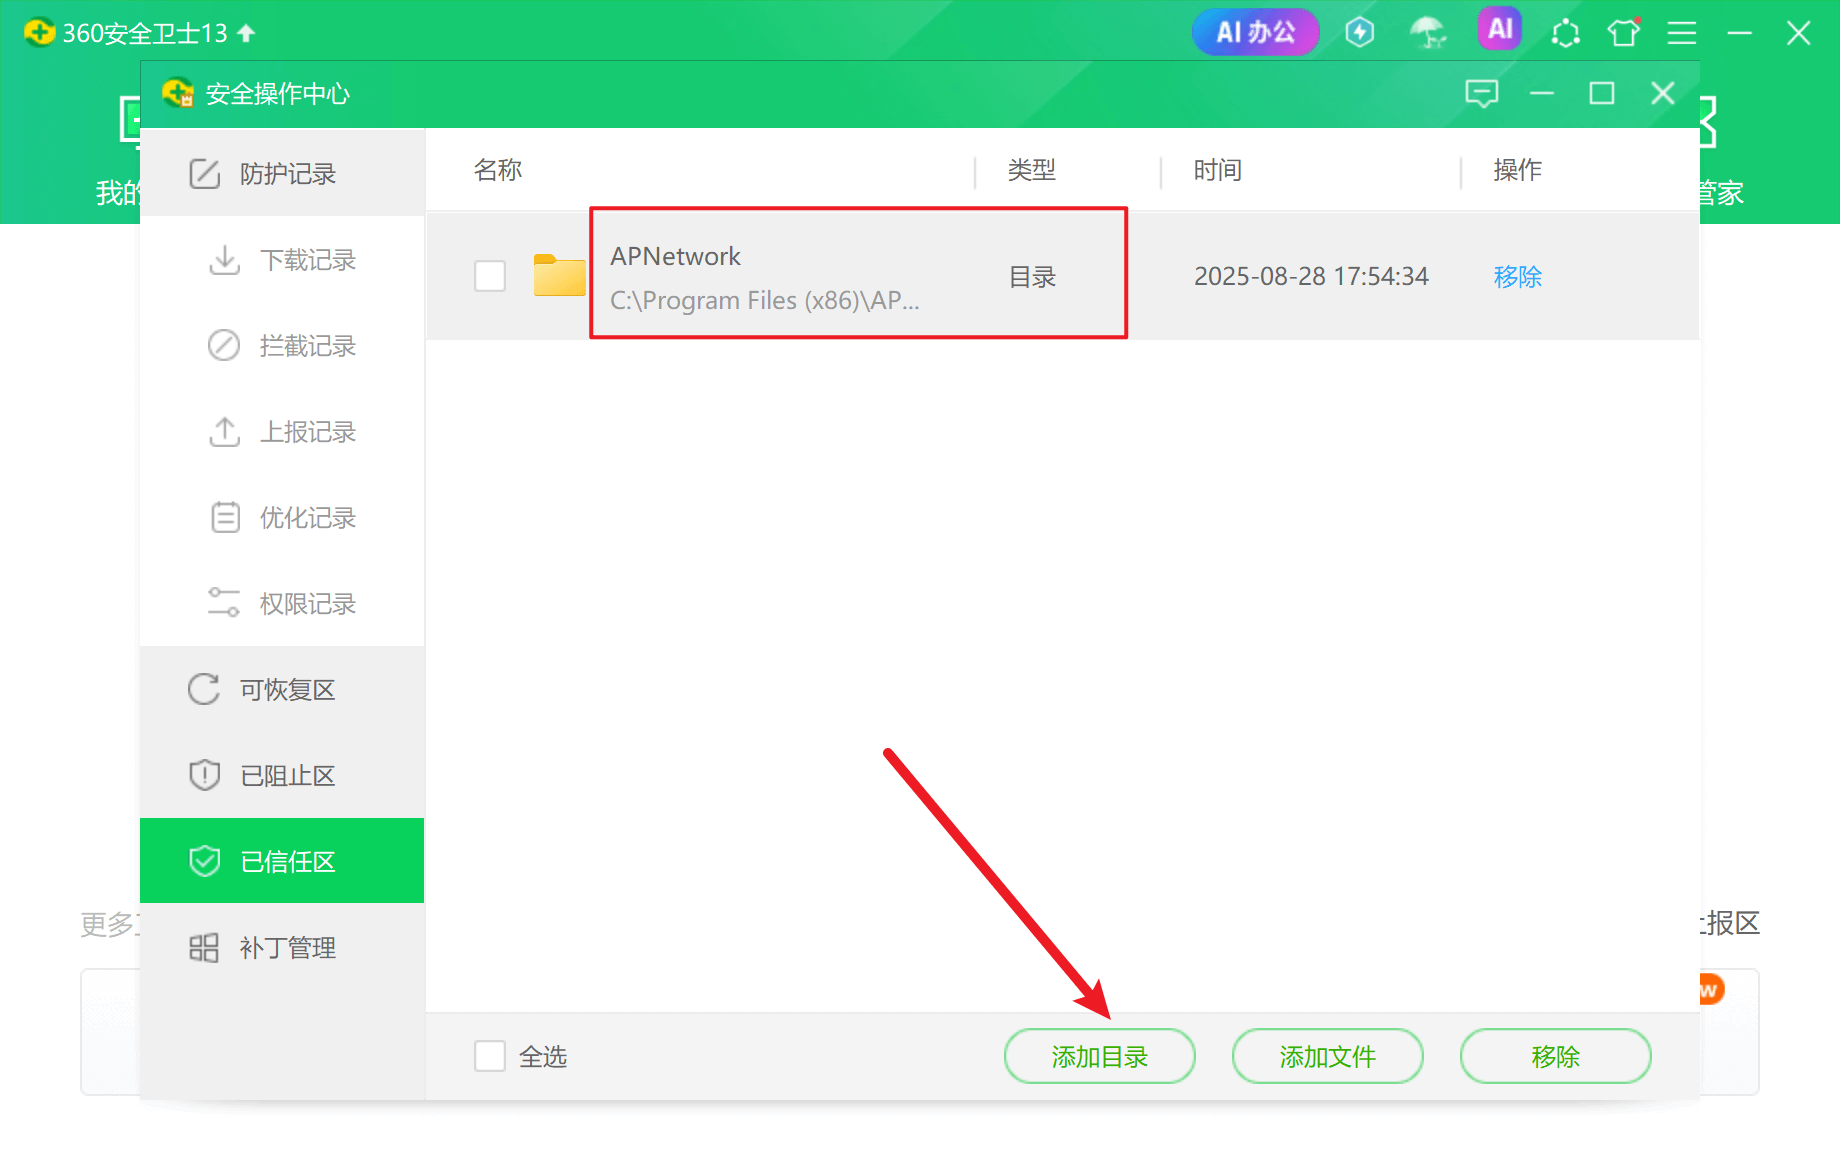Click the AI办公 button
The width and height of the screenshot is (1840, 1160).
[1255, 32]
